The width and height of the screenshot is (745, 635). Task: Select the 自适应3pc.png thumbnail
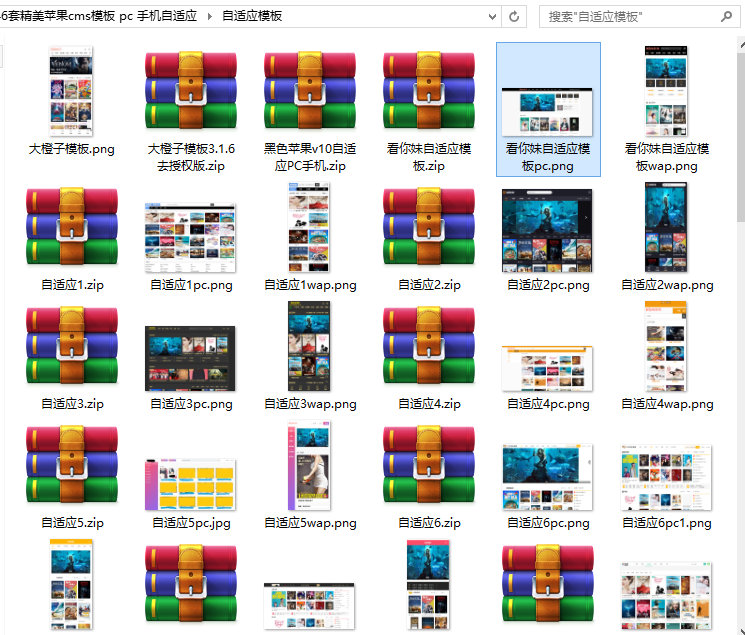tap(191, 358)
